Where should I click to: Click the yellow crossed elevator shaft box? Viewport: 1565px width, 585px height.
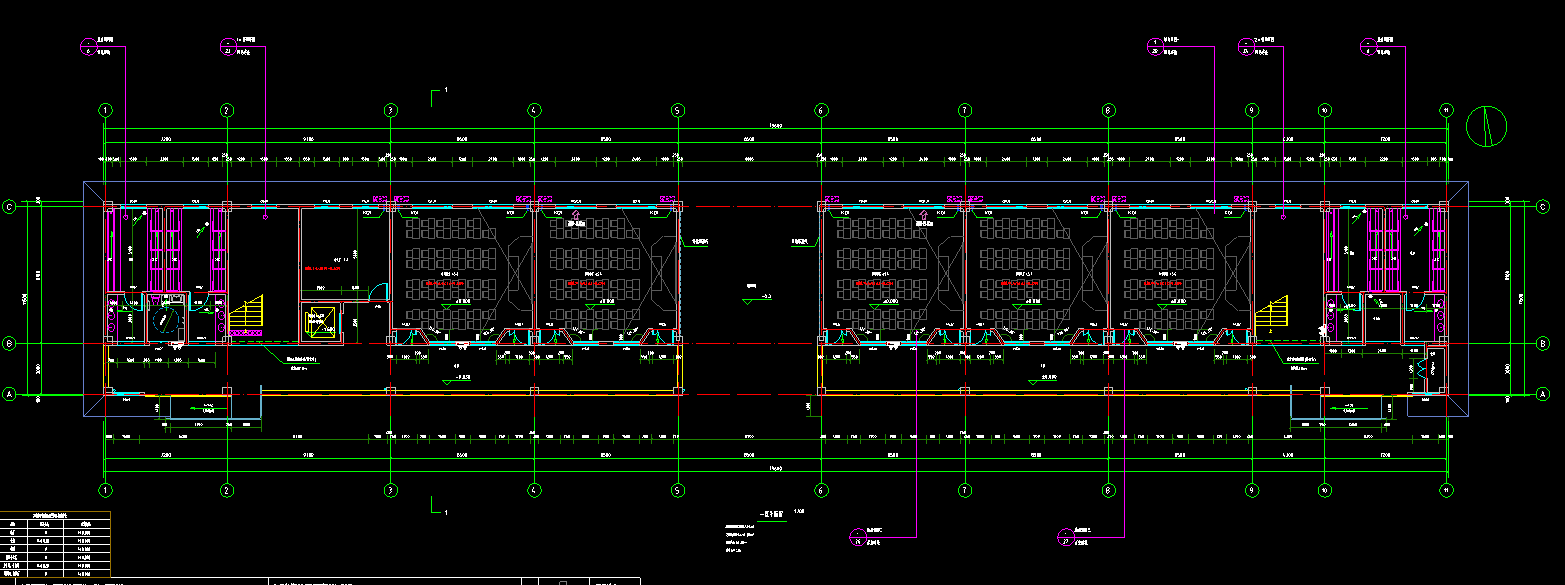[x=318, y=324]
